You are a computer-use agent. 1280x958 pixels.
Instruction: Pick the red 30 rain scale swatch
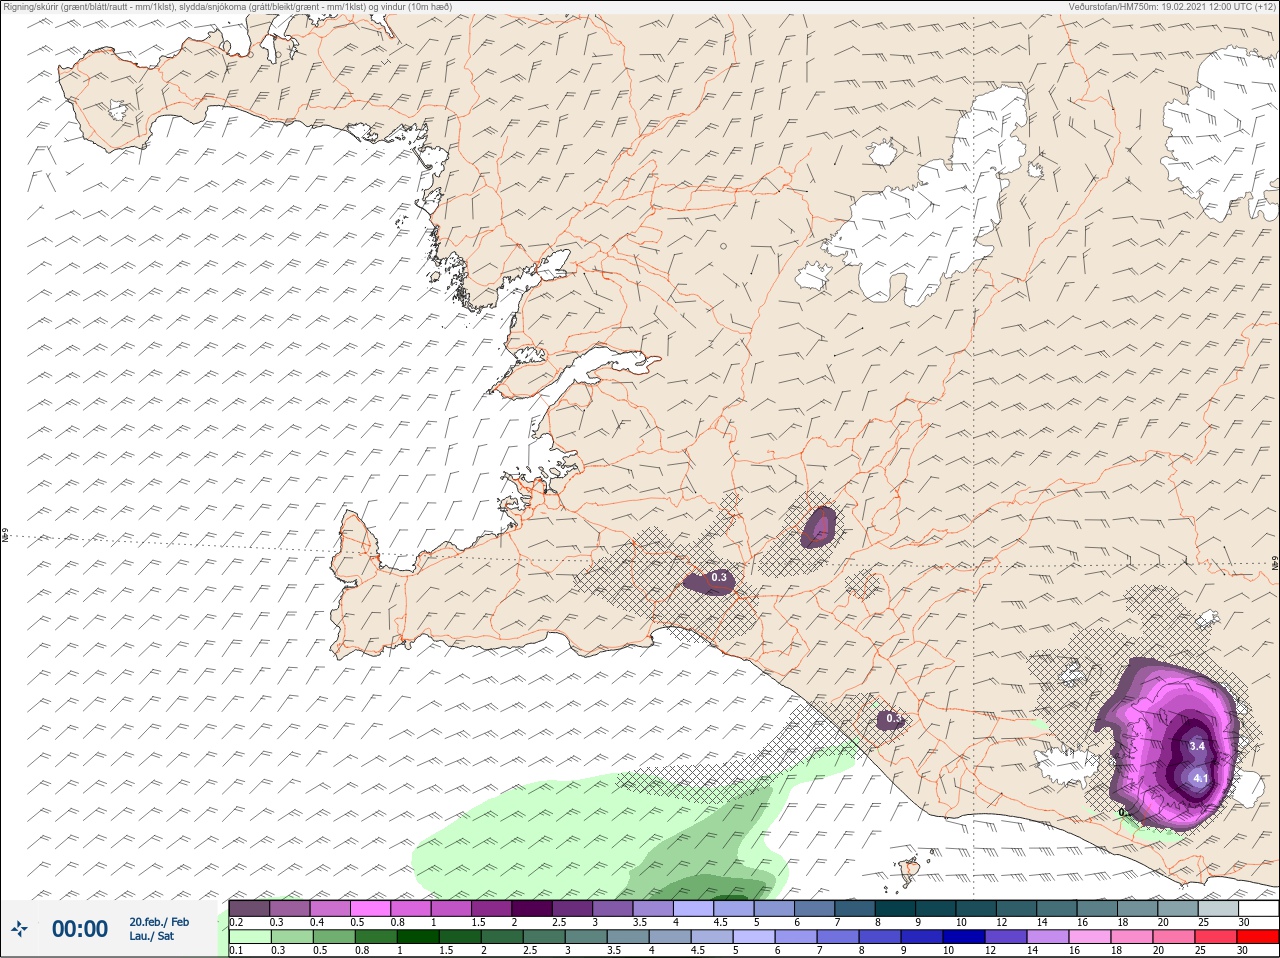1259,937
